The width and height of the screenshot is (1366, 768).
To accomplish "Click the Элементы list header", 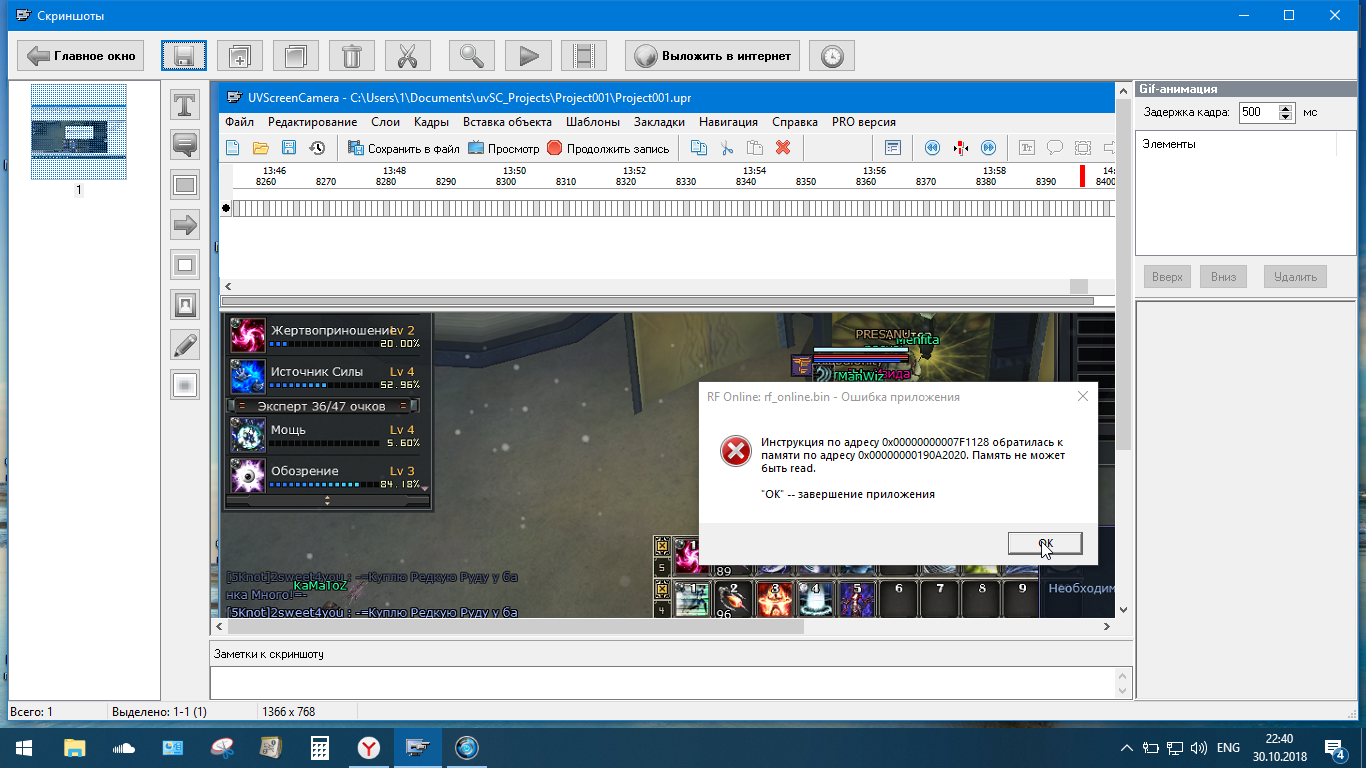I will 1237,144.
